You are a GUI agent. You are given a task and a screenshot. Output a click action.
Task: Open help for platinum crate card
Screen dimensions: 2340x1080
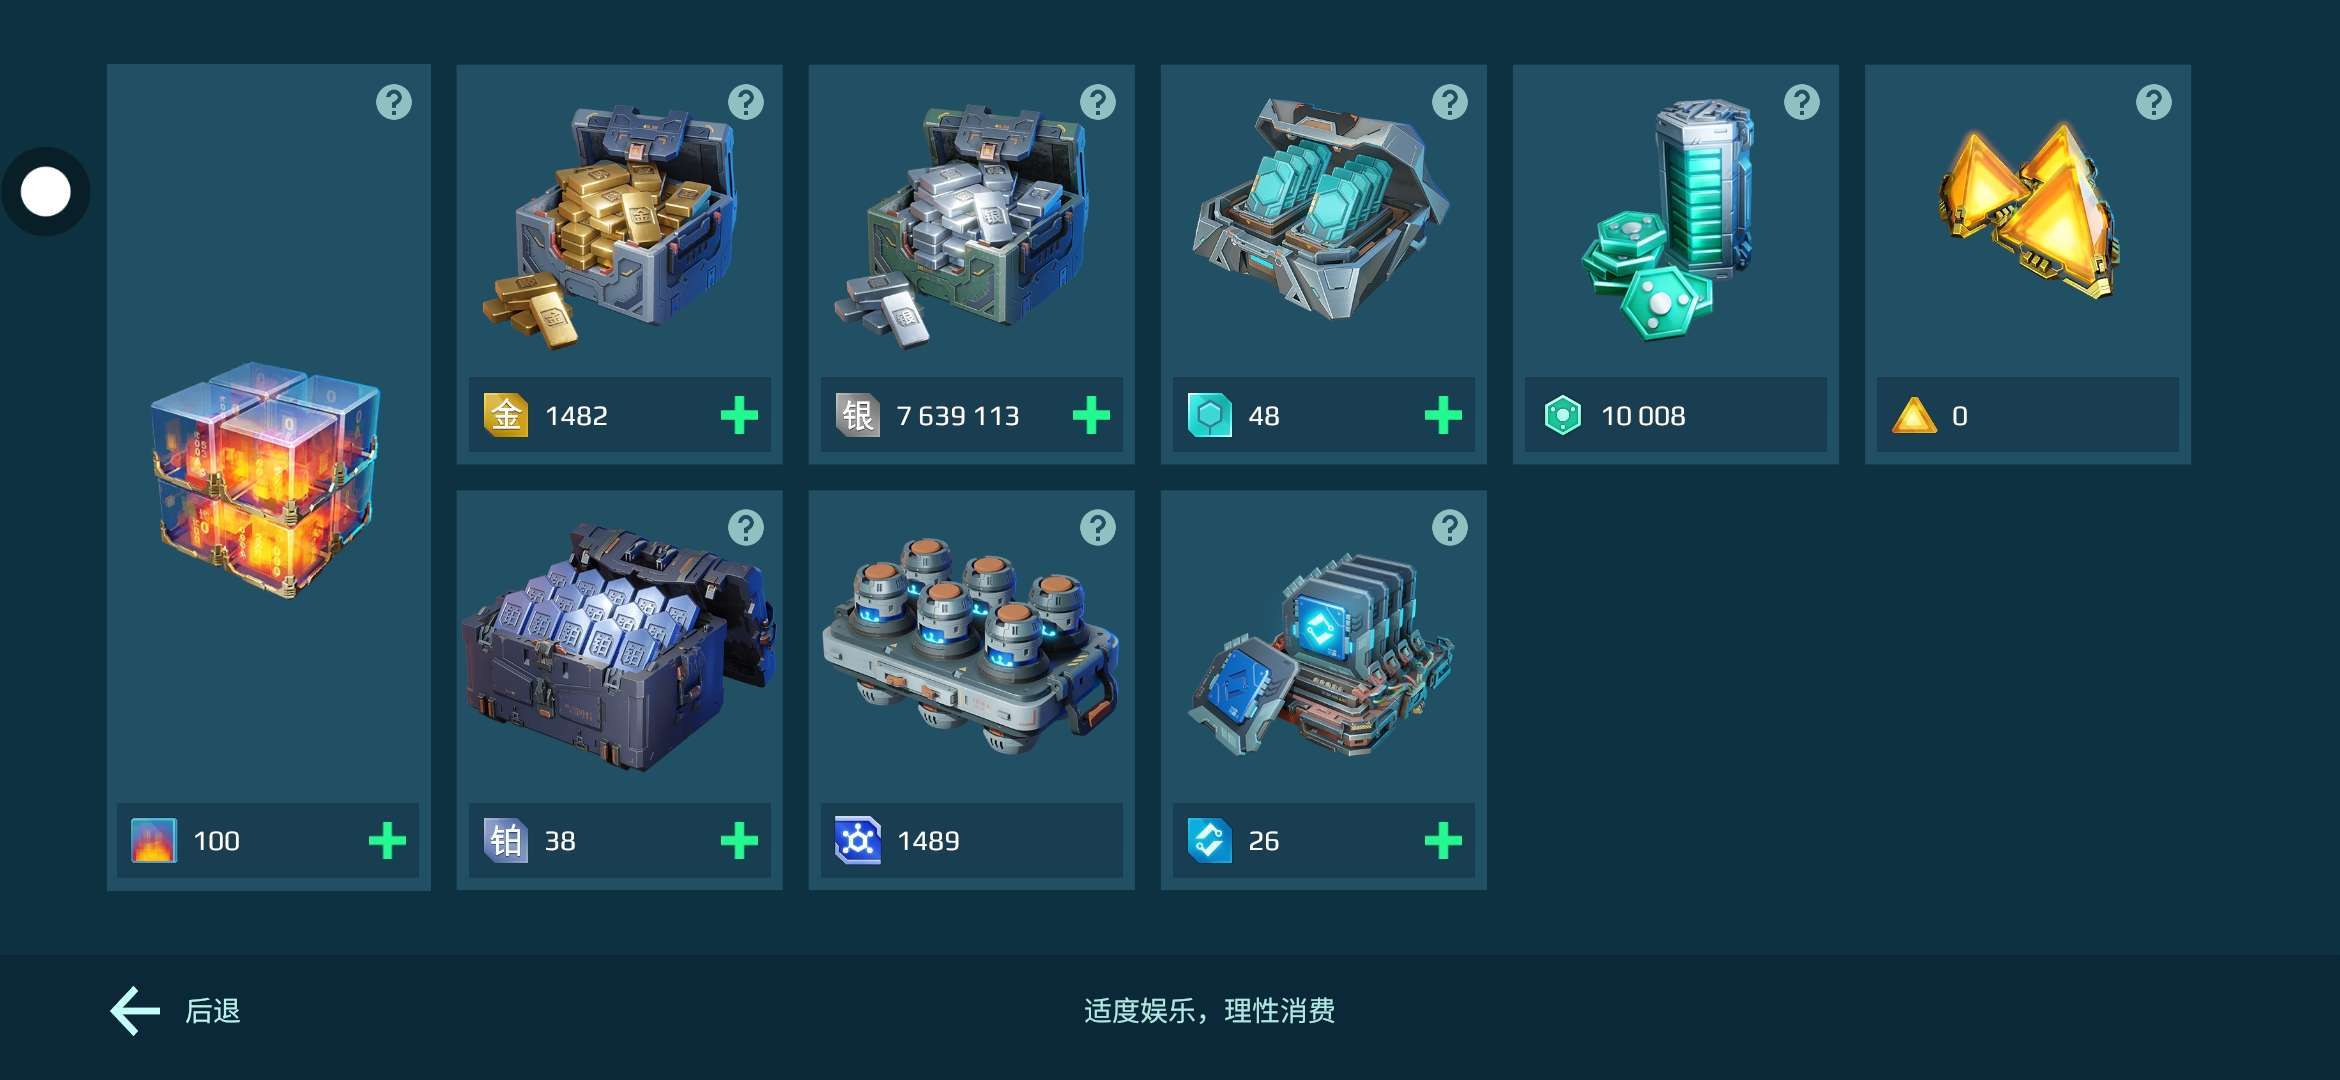746,527
